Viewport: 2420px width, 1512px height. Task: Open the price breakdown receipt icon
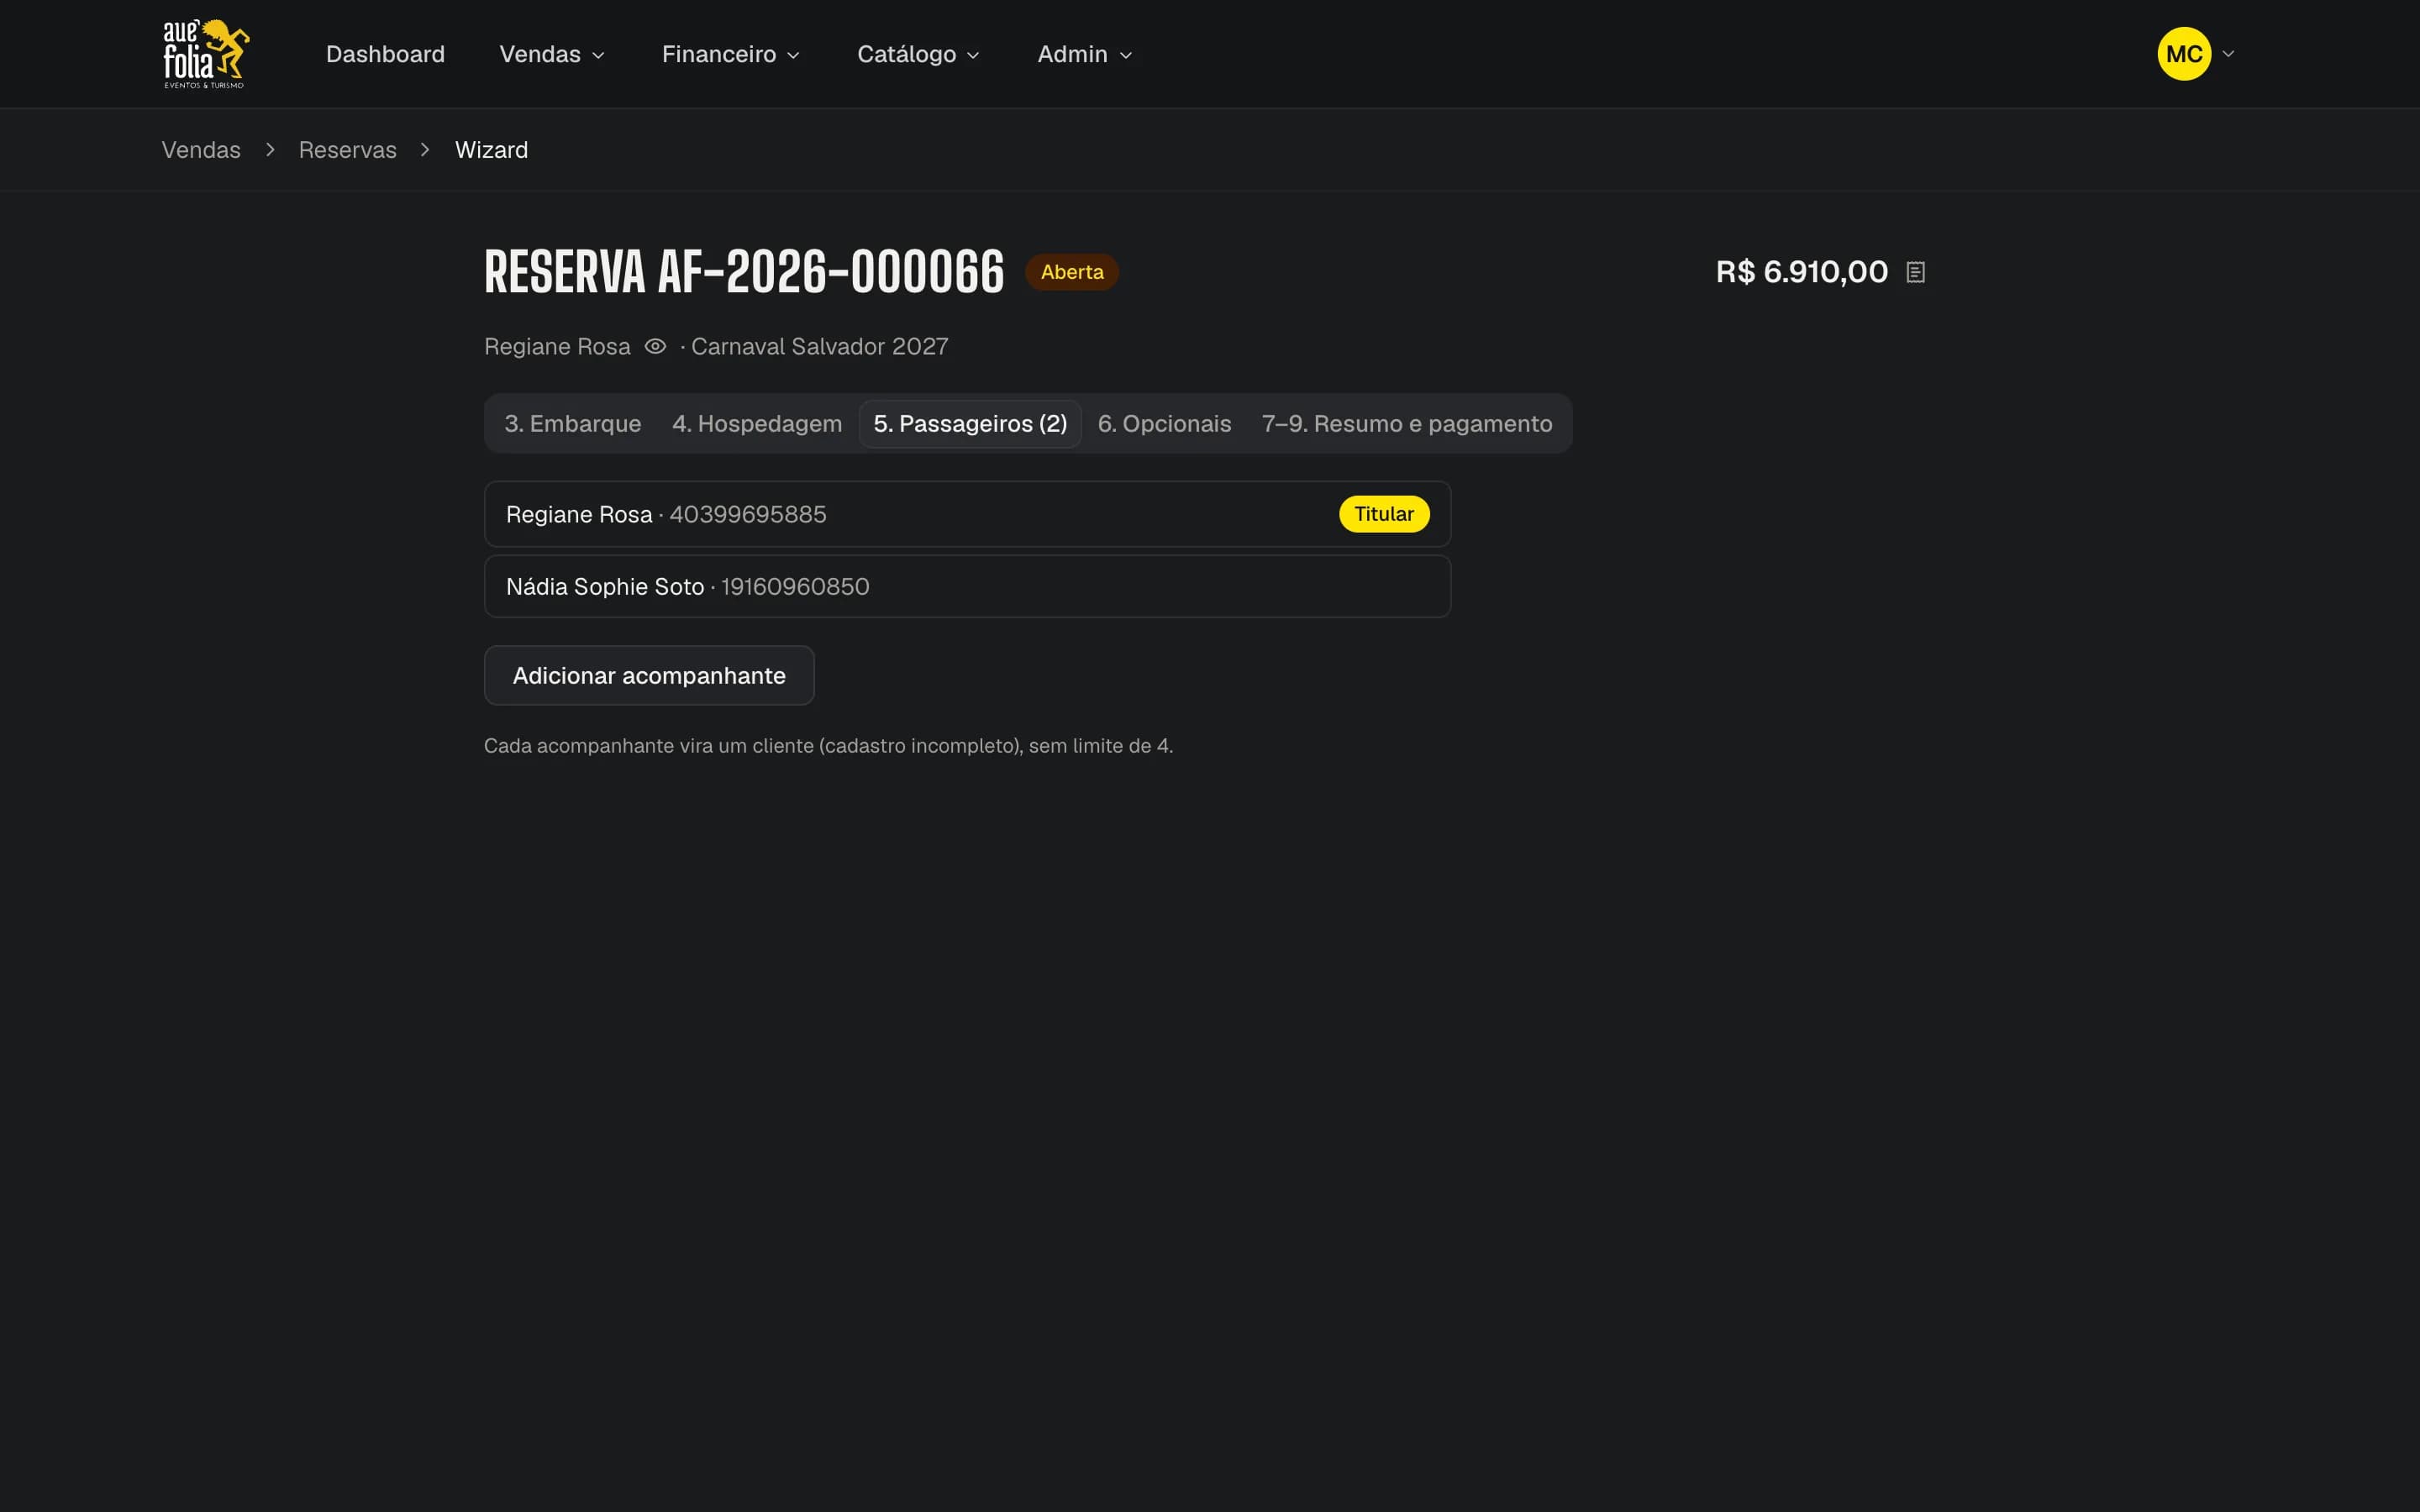pos(1915,272)
